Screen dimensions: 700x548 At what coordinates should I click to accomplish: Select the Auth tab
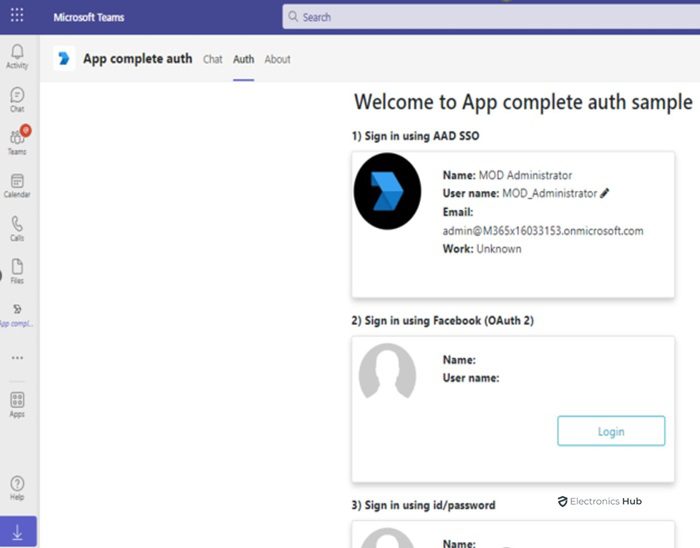tap(243, 59)
